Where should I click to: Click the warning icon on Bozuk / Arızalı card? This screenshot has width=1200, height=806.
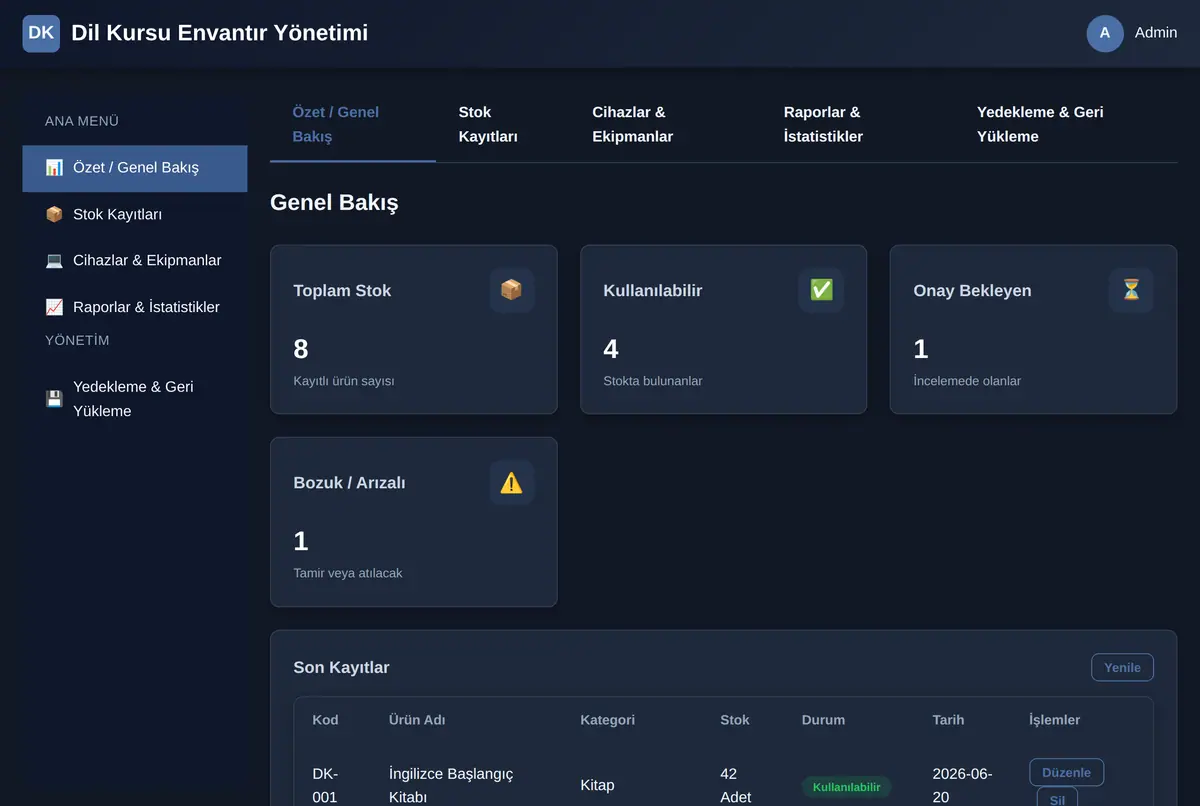511,482
